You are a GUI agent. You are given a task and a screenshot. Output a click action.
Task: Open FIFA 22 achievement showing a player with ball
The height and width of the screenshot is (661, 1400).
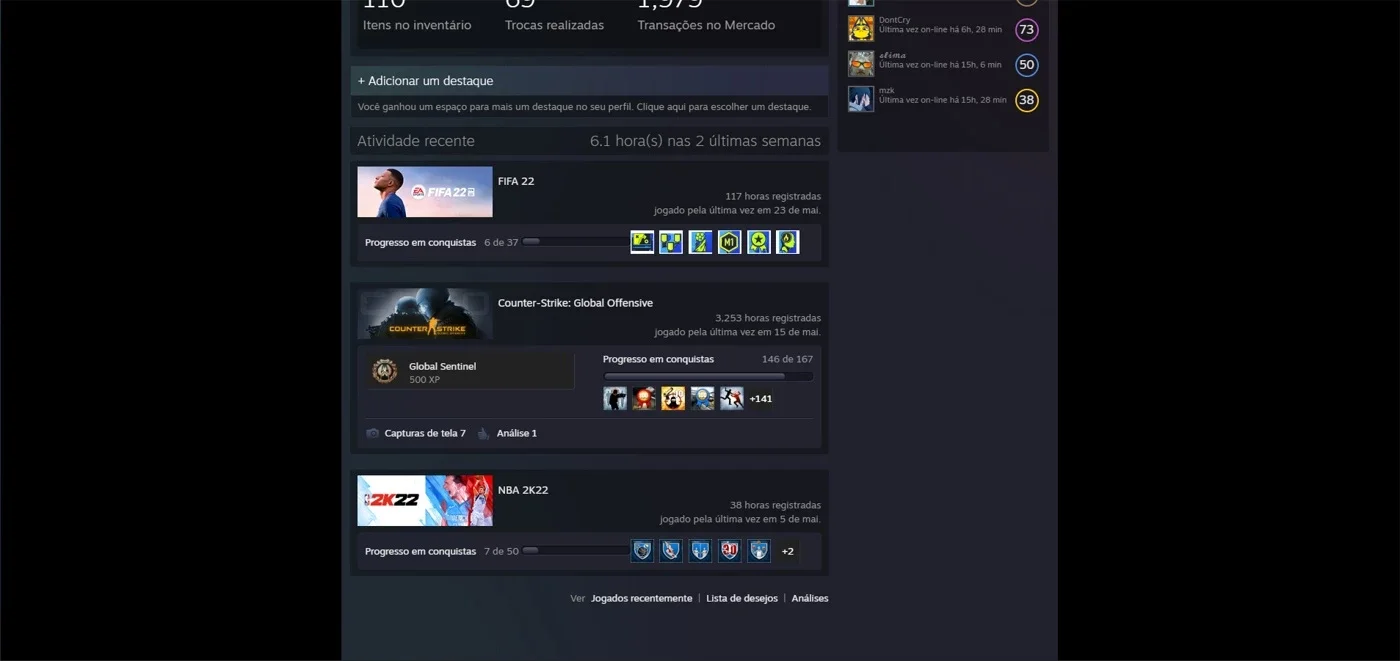pyautogui.click(x=700, y=242)
